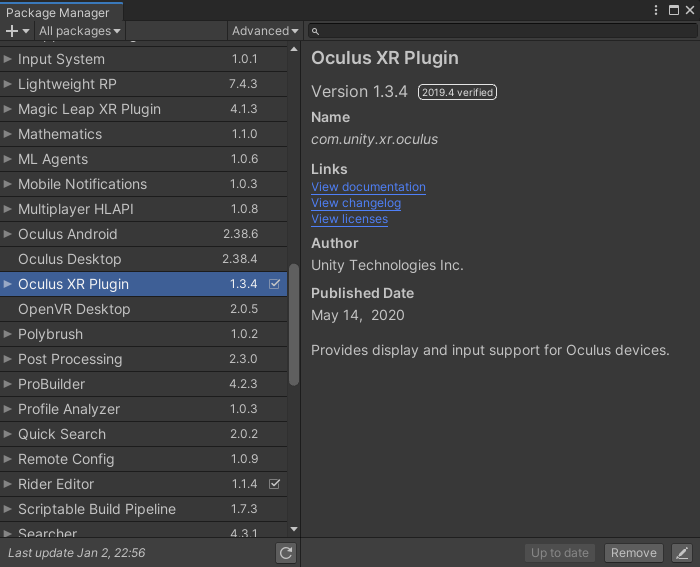Open the Advanced dropdown menu
The image size is (700, 567).
click(264, 31)
